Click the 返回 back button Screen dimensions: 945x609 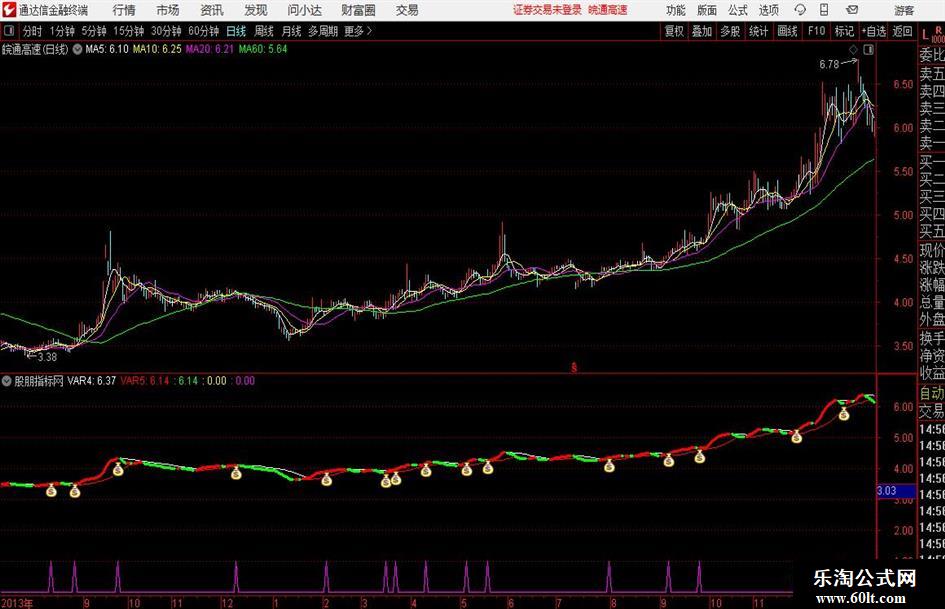[x=902, y=31]
